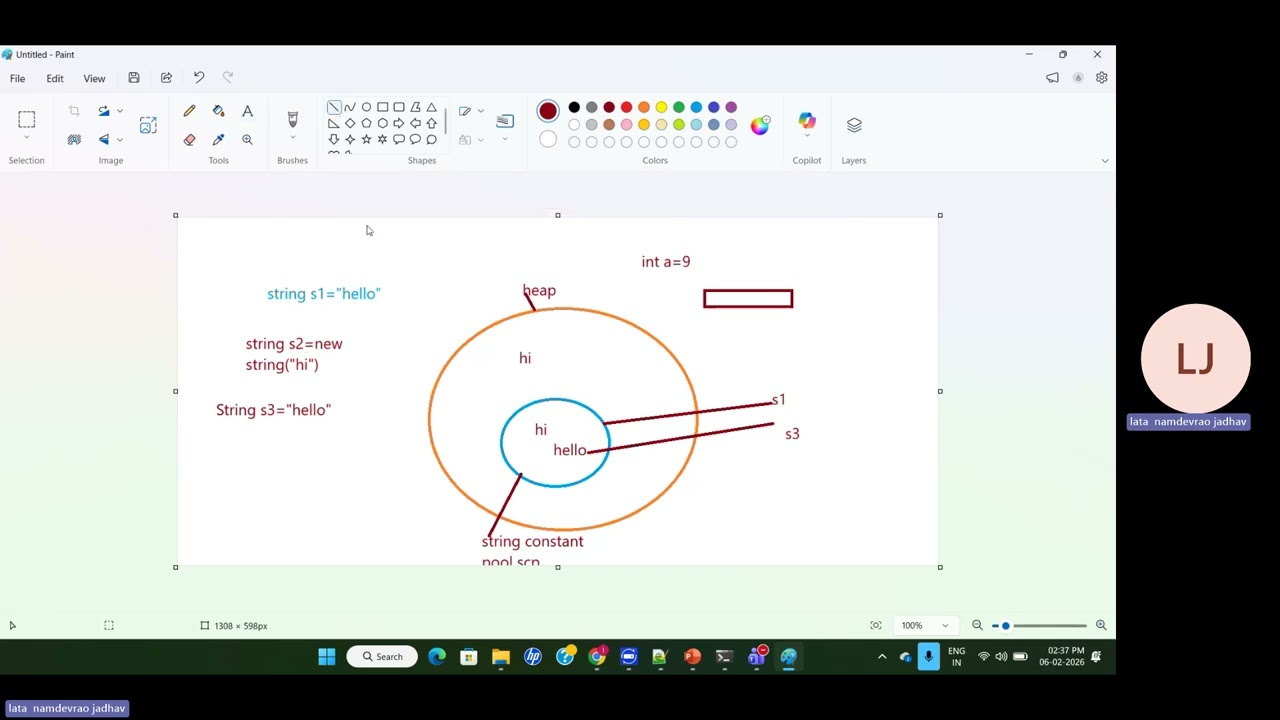Screen dimensions: 1280x720
Task: Select the rectangular Selection tool
Action: [27, 120]
